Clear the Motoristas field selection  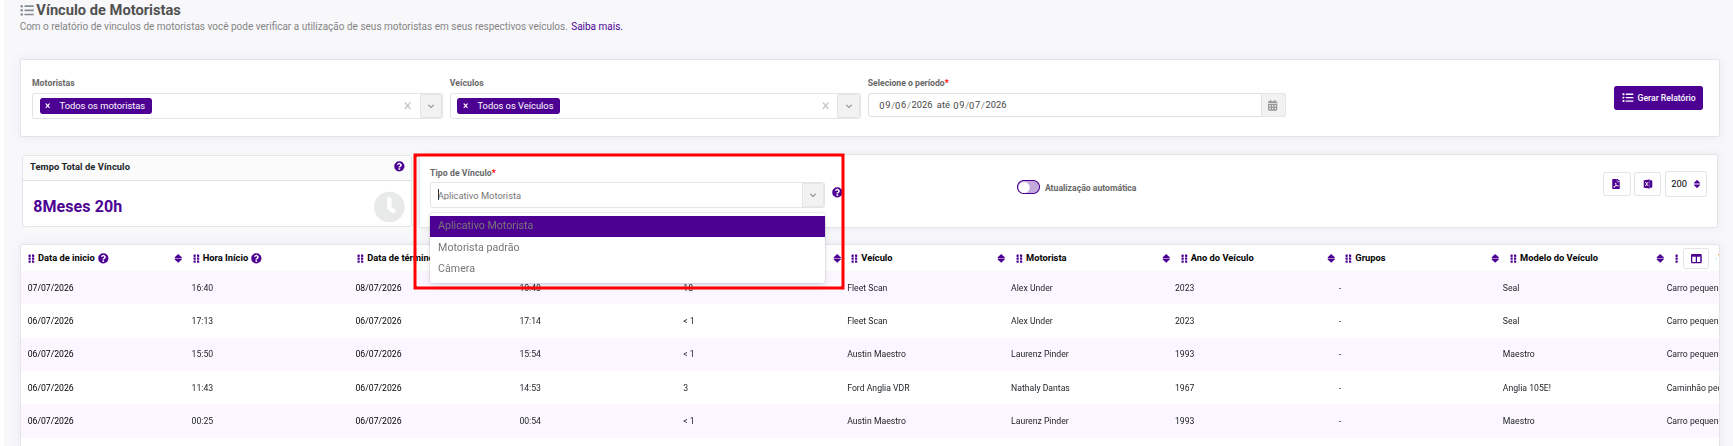[407, 106]
